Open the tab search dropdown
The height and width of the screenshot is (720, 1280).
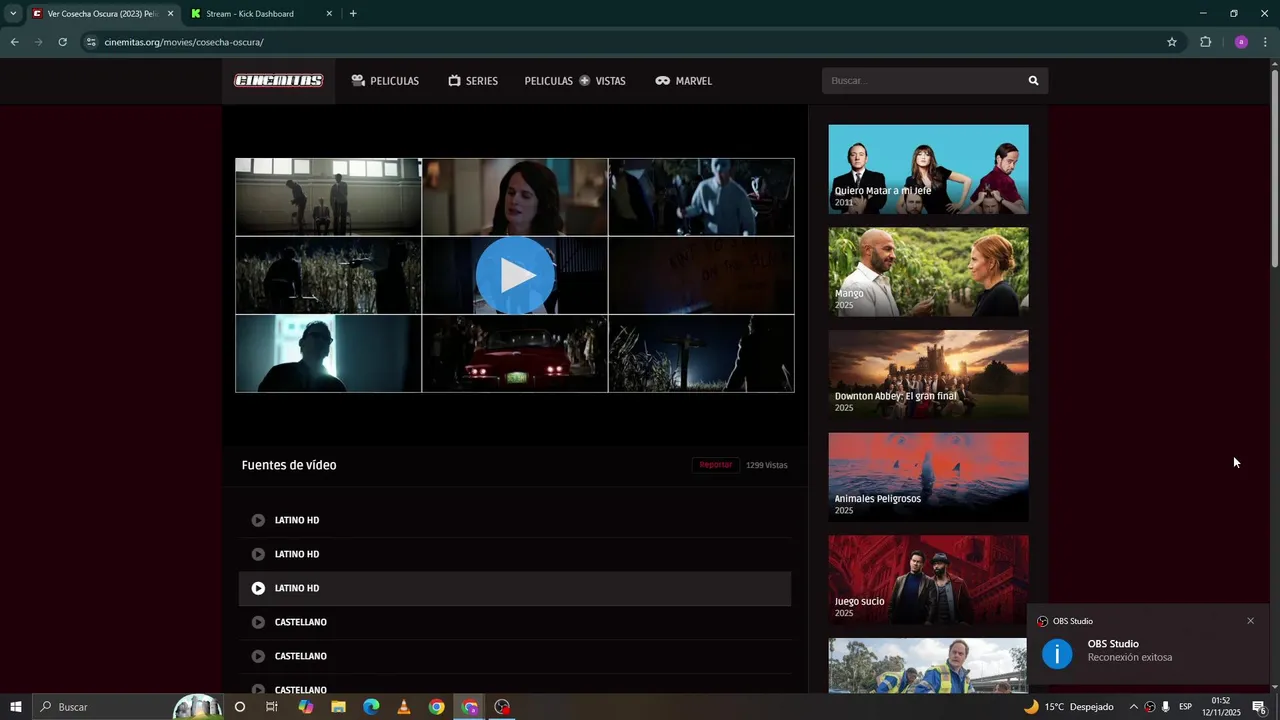click(13, 14)
